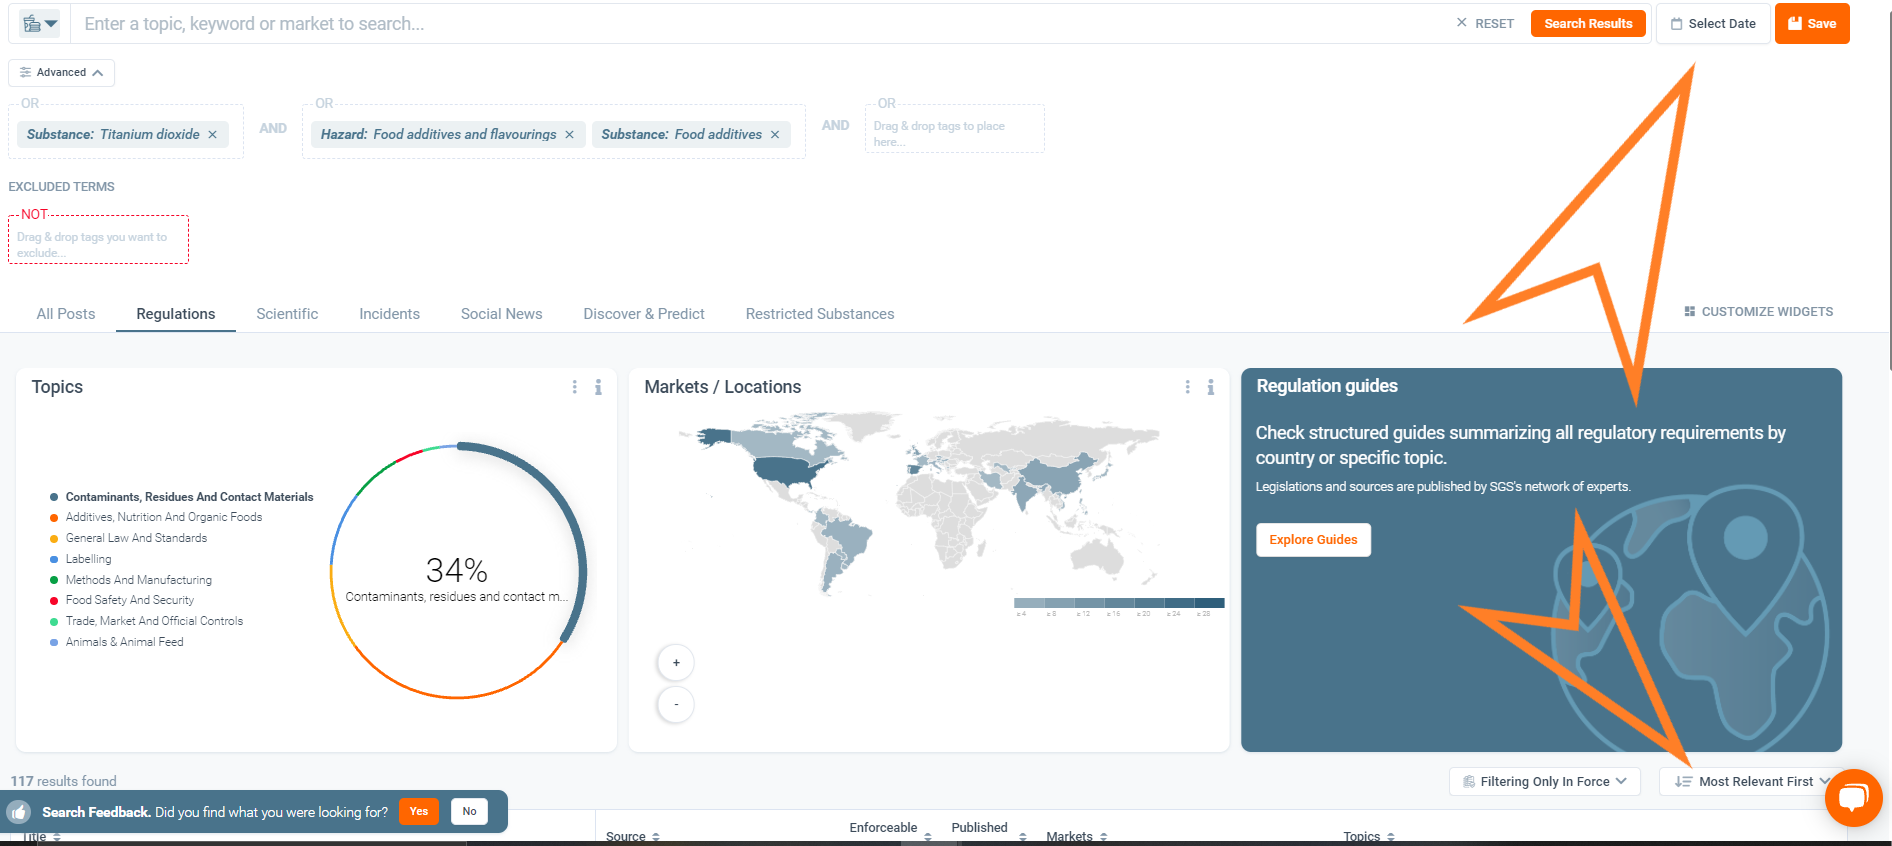Switch to the Restricted Substances tab
The image size is (1892, 846).
coord(819,314)
